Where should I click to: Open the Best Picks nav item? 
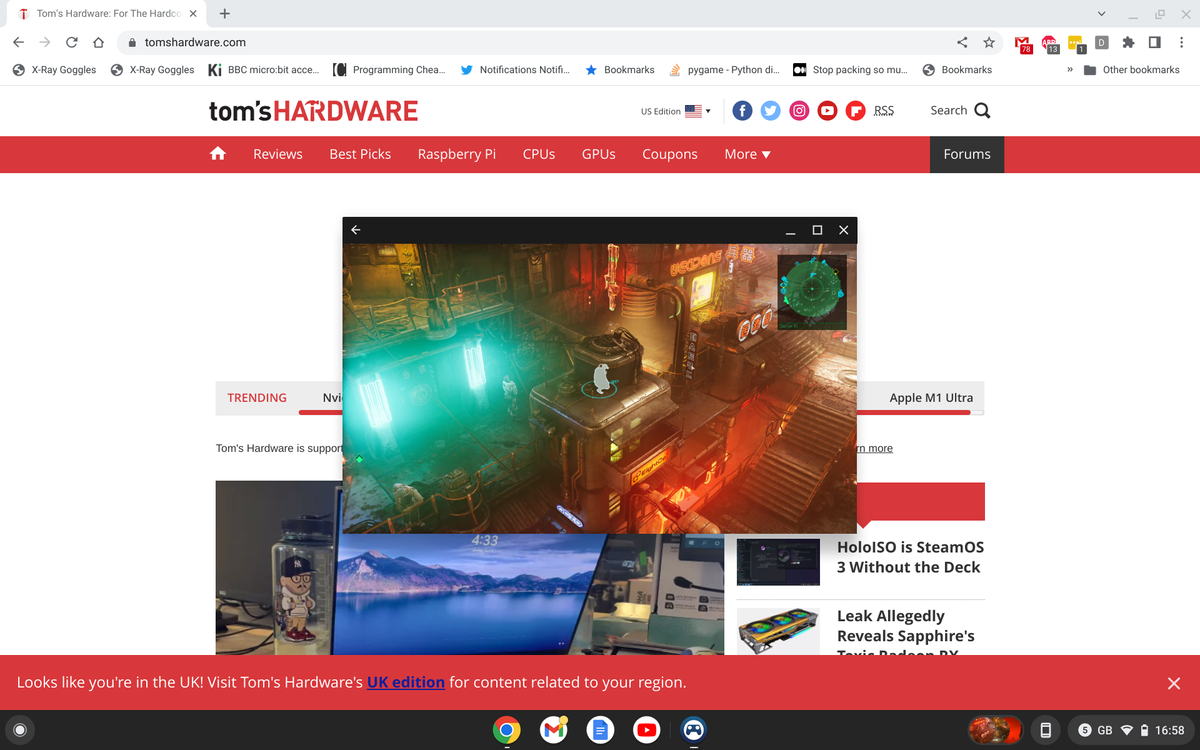click(x=360, y=154)
